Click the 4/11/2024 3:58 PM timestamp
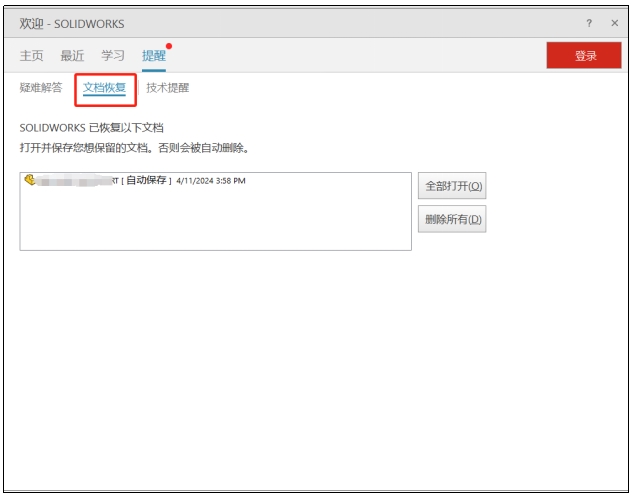This screenshot has width=634, height=496. click(211, 181)
